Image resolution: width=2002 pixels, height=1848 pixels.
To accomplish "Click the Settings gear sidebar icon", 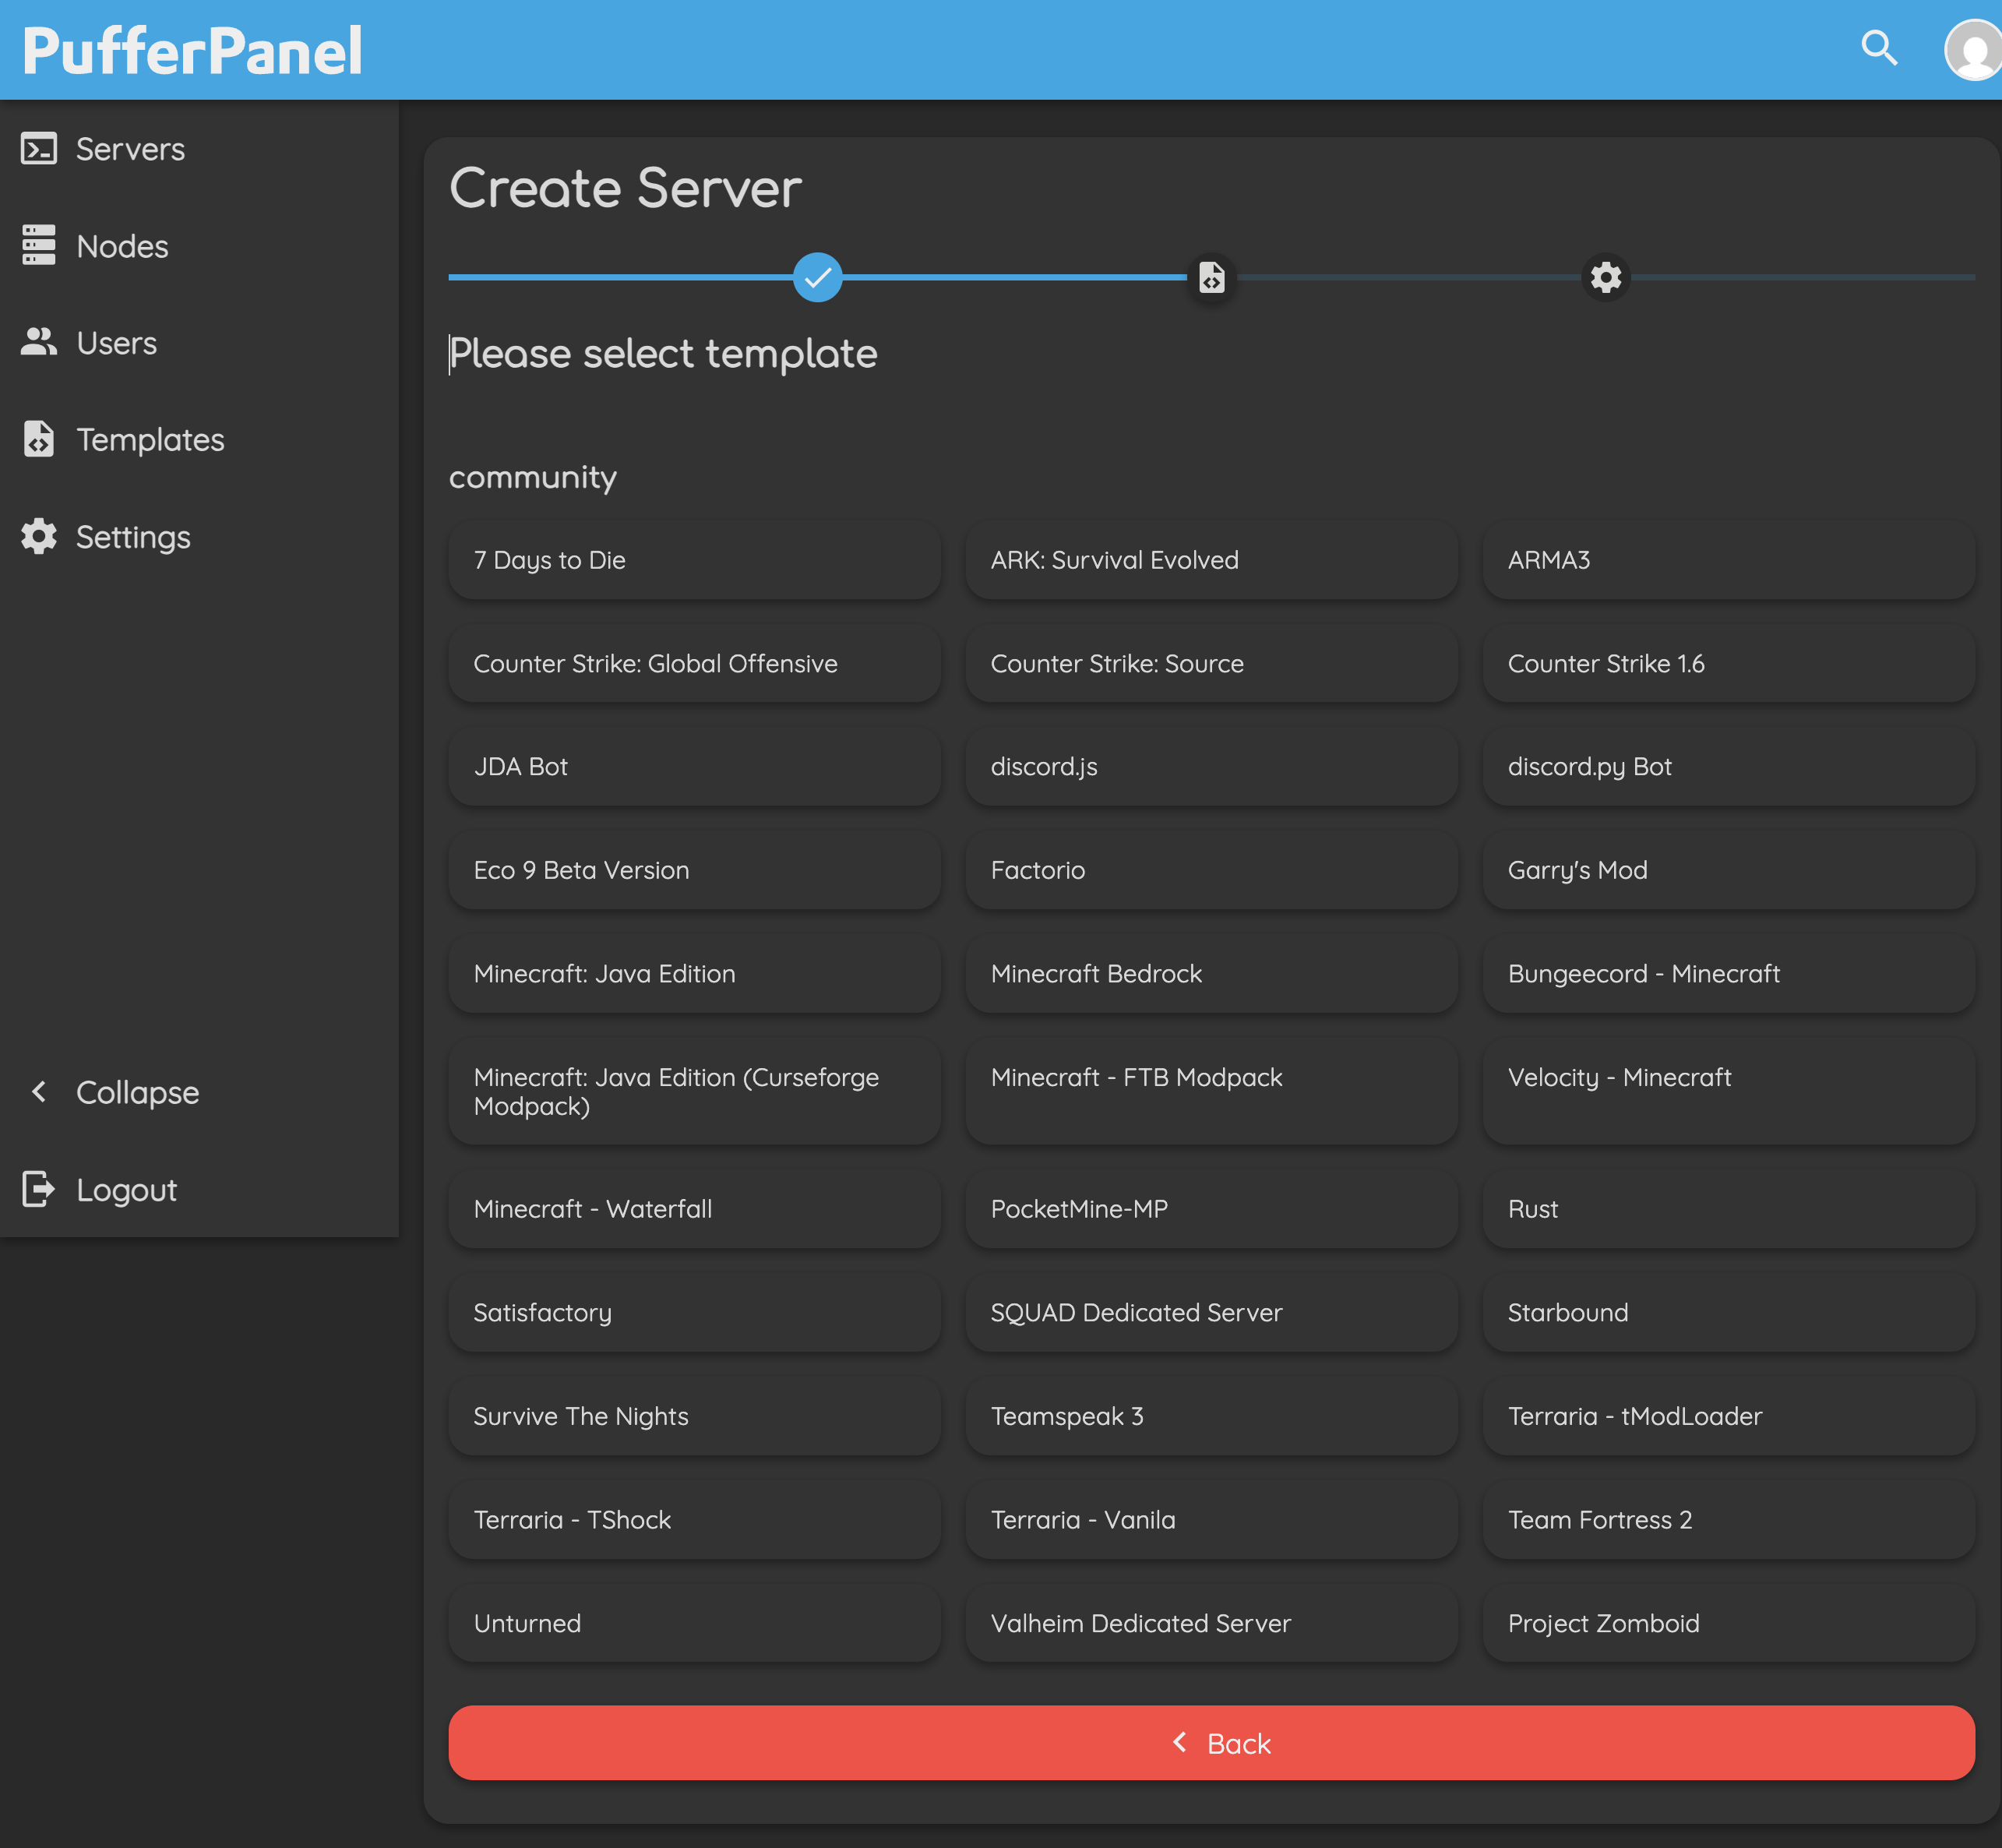I will [39, 537].
